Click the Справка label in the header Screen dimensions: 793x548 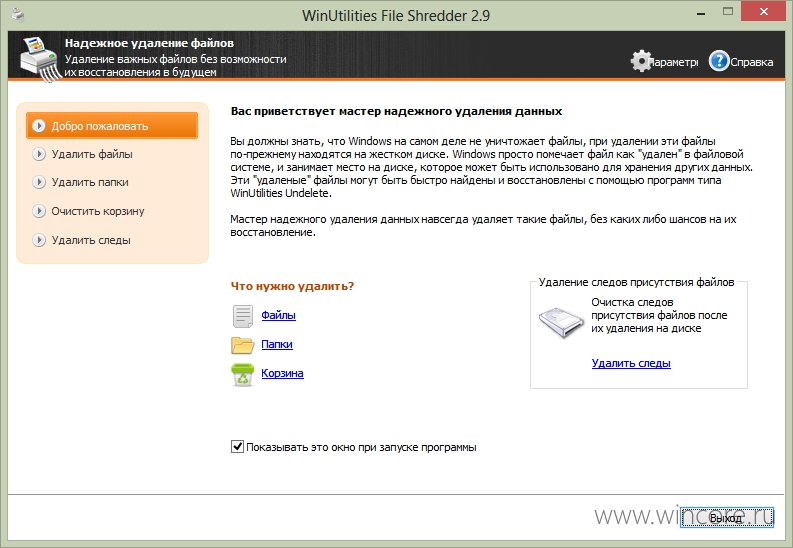(x=752, y=62)
